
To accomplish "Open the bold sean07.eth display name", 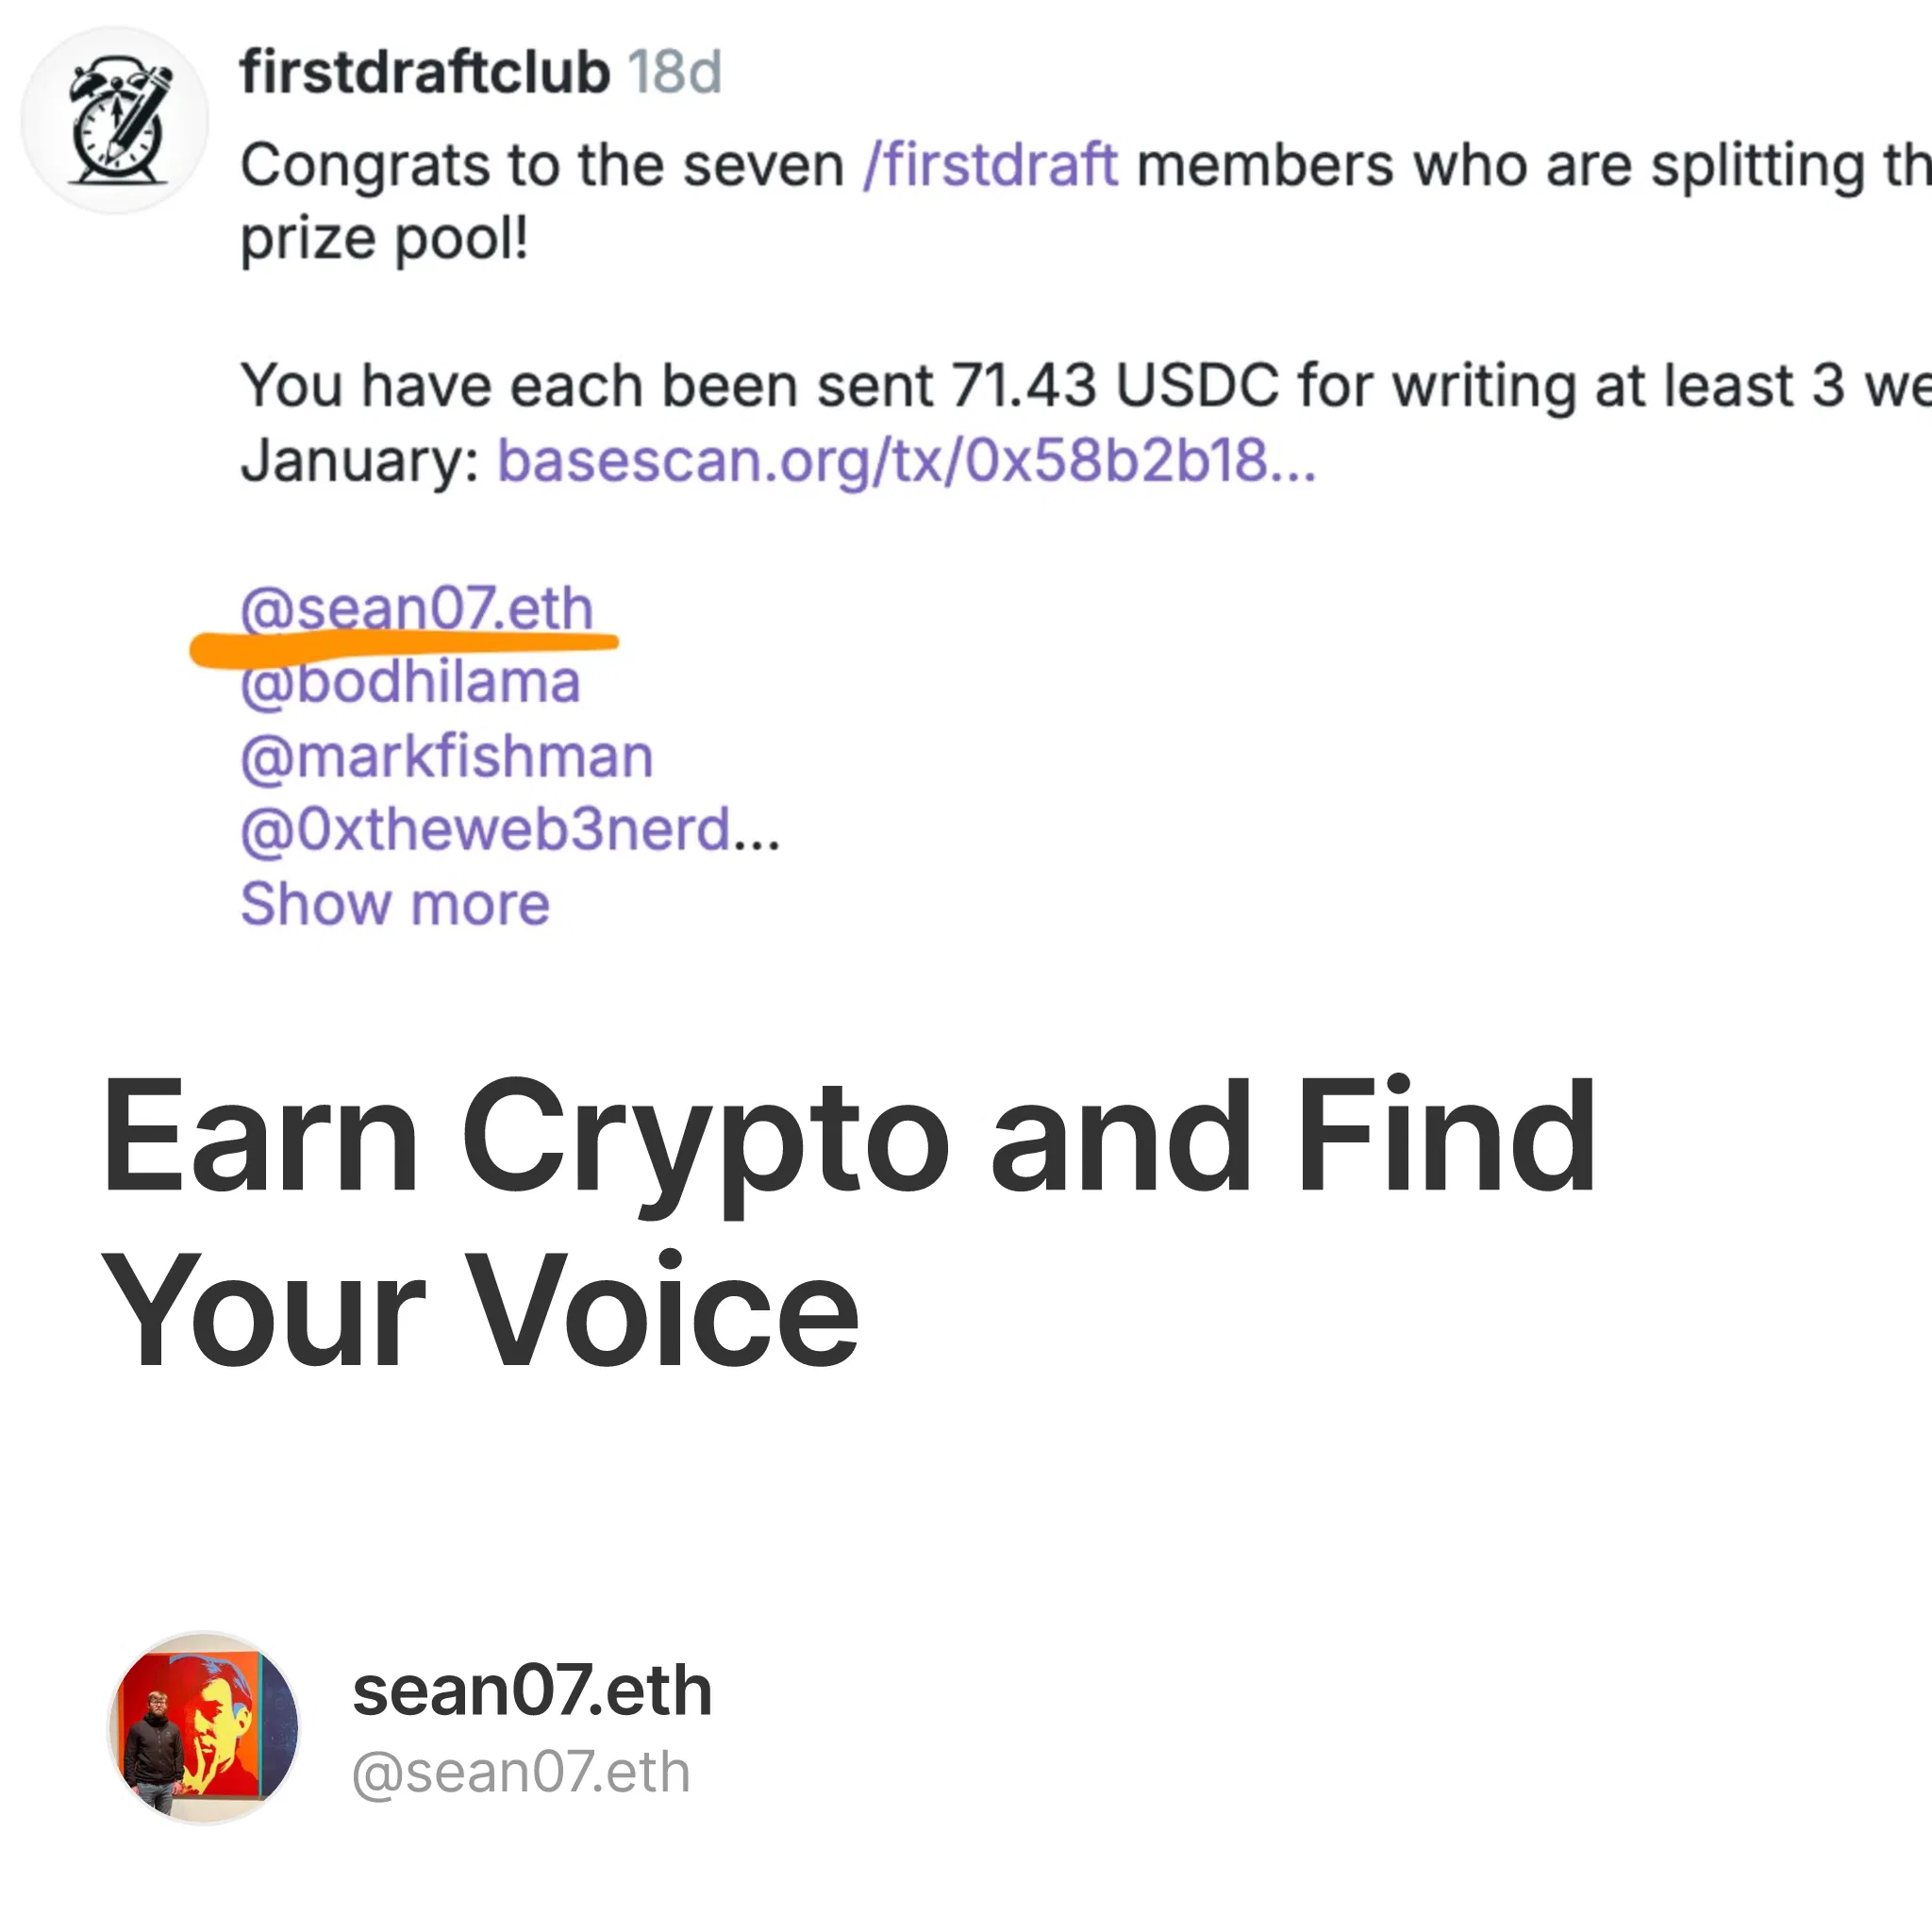I will click(x=532, y=1692).
